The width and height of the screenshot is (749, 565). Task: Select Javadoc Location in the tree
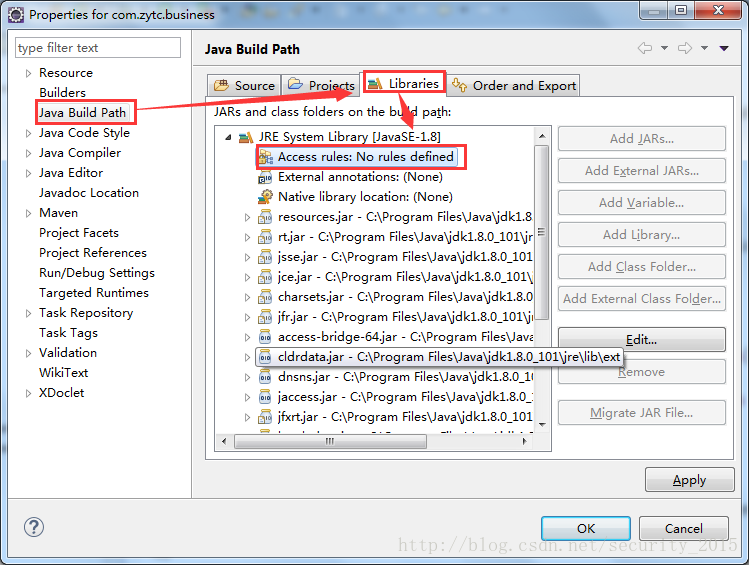[x=89, y=193]
